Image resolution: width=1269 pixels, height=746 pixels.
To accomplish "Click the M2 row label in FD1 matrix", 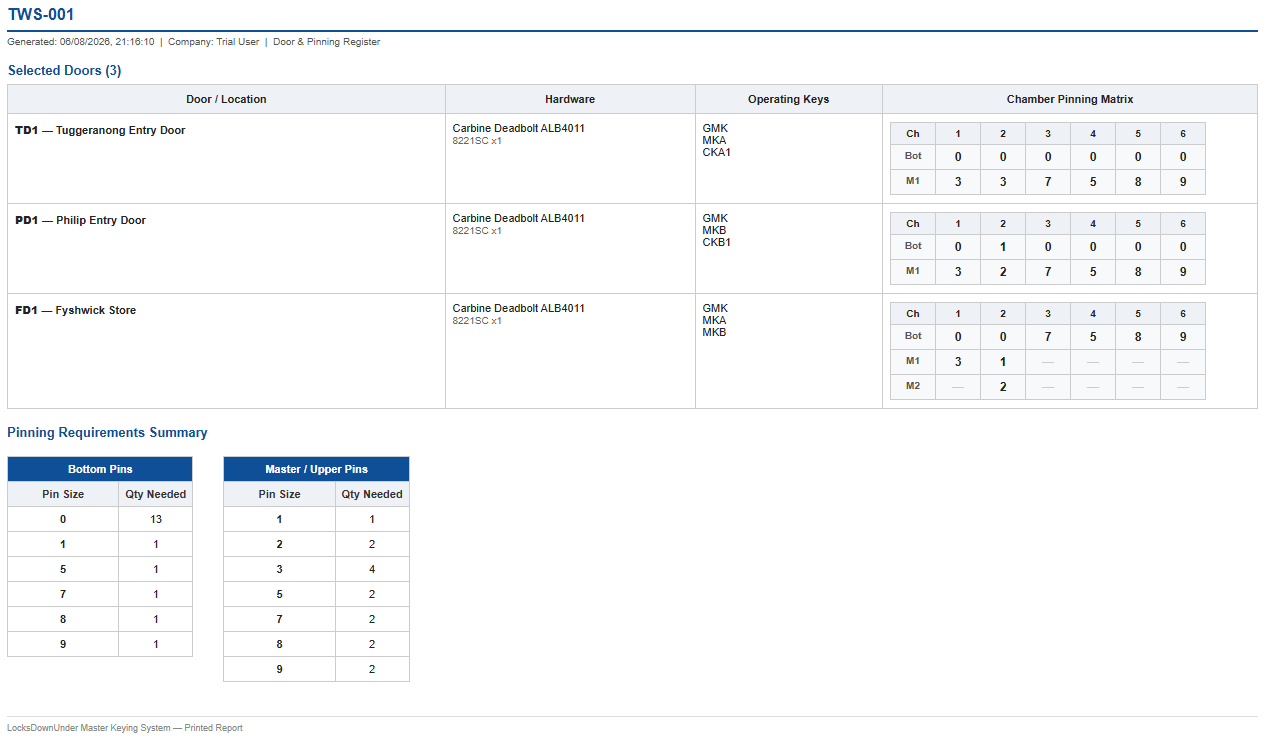I will click(x=913, y=386).
